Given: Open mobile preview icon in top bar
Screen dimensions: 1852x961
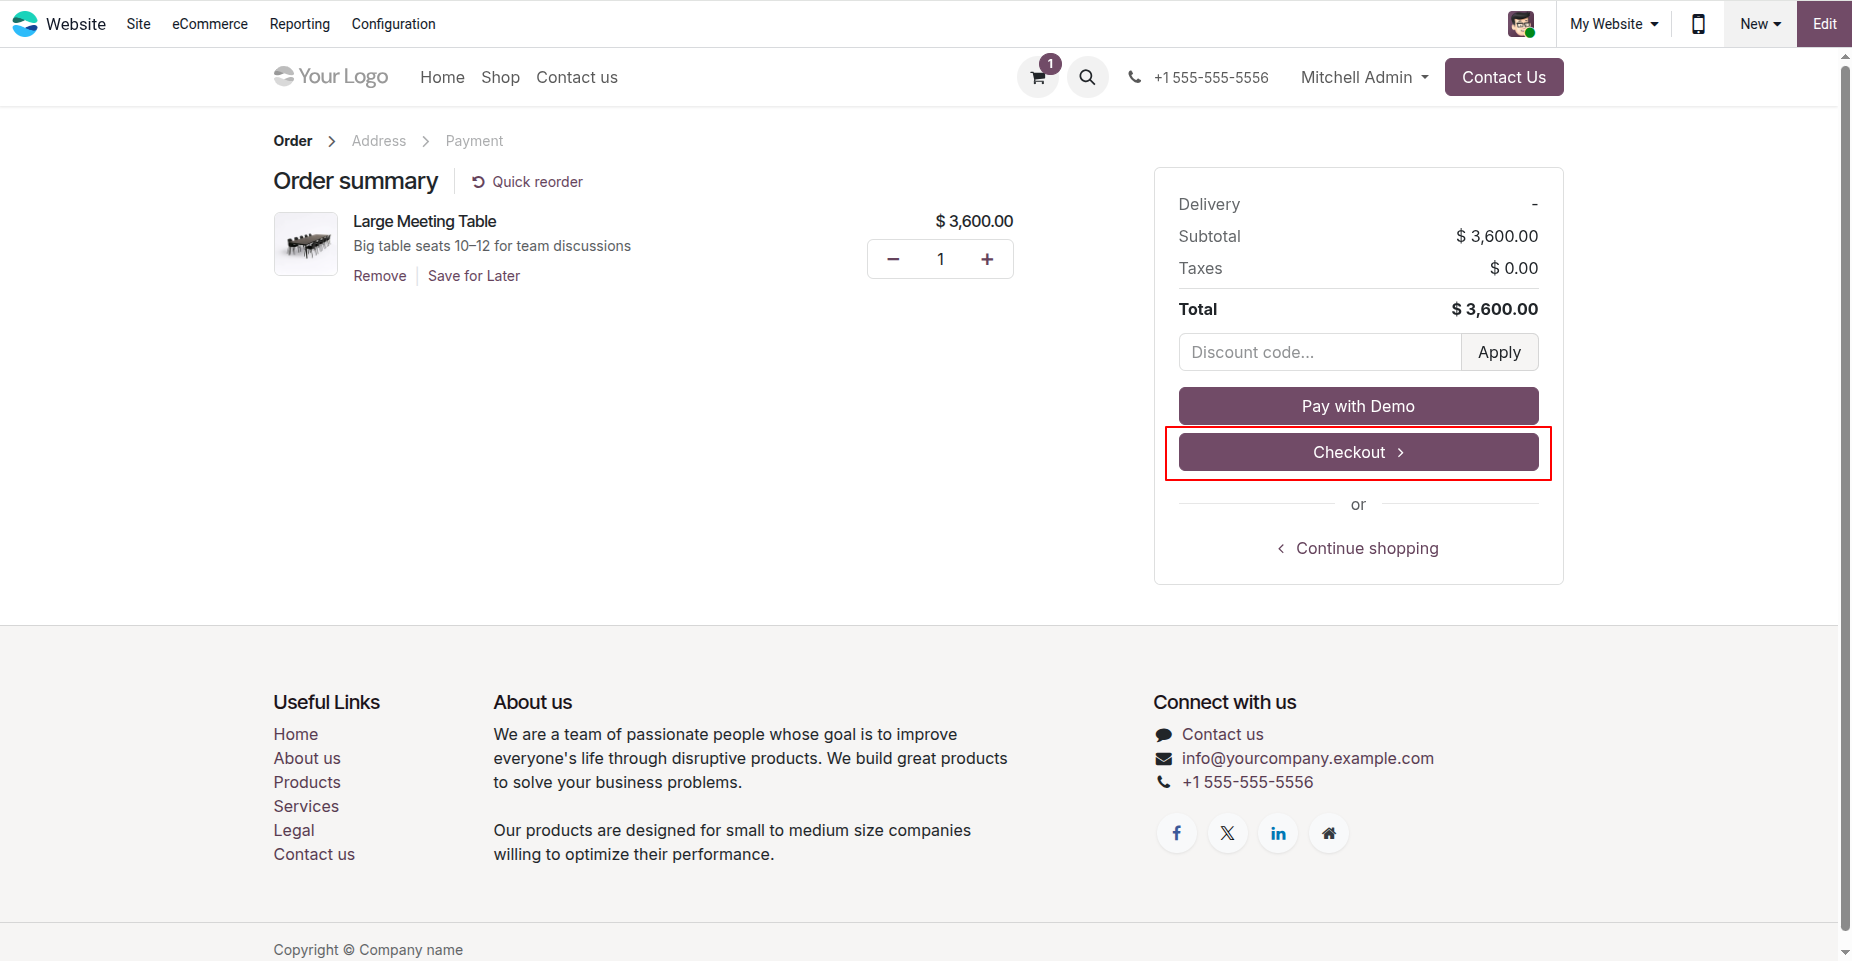Looking at the screenshot, I should pyautogui.click(x=1697, y=23).
